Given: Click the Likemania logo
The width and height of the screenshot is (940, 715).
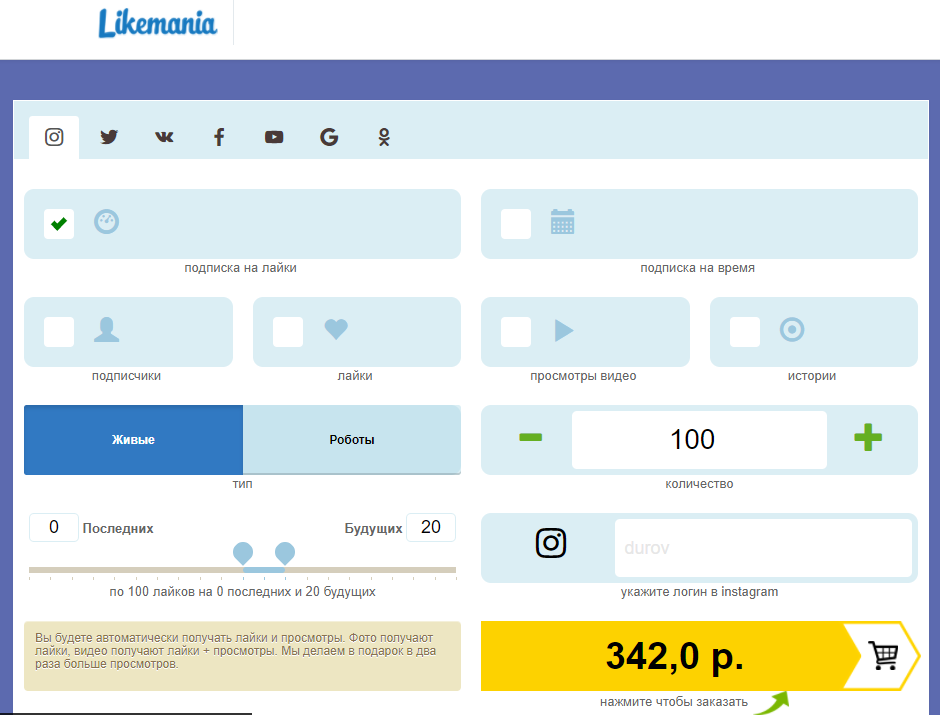Looking at the screenshot, I should tap(157, 24).
